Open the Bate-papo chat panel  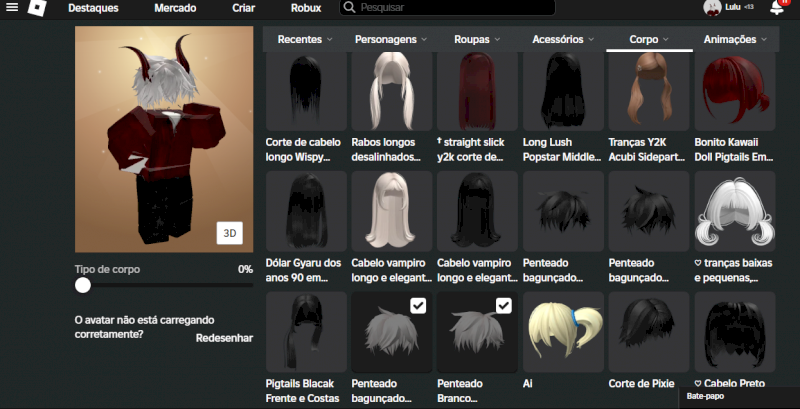(x=739, y=396)
